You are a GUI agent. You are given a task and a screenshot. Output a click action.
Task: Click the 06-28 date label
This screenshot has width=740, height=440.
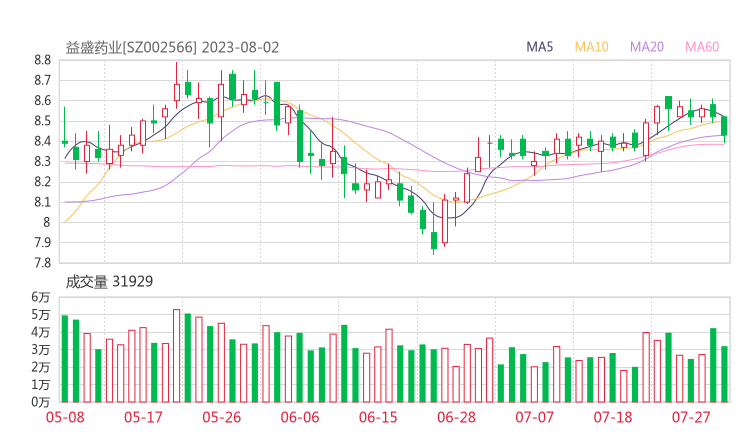click(x=456, y=417)
